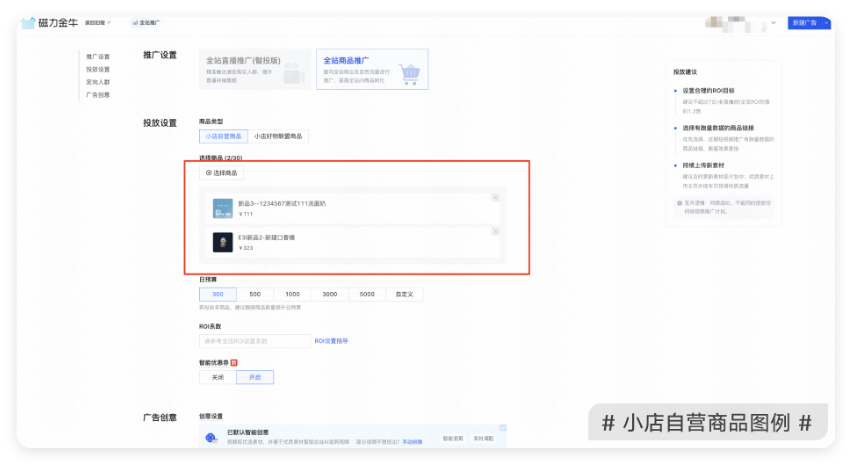Turn 智能优惠券 off with 关闭

(218, 377)
